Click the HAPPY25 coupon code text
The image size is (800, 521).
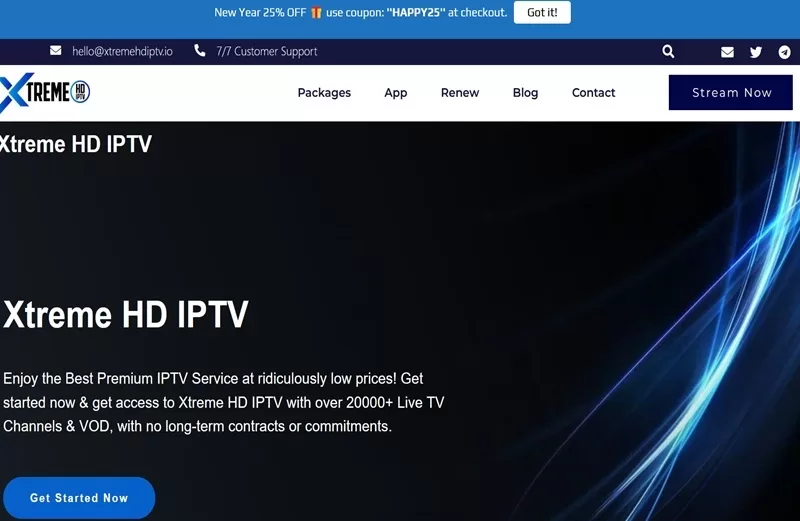(416, 12)
